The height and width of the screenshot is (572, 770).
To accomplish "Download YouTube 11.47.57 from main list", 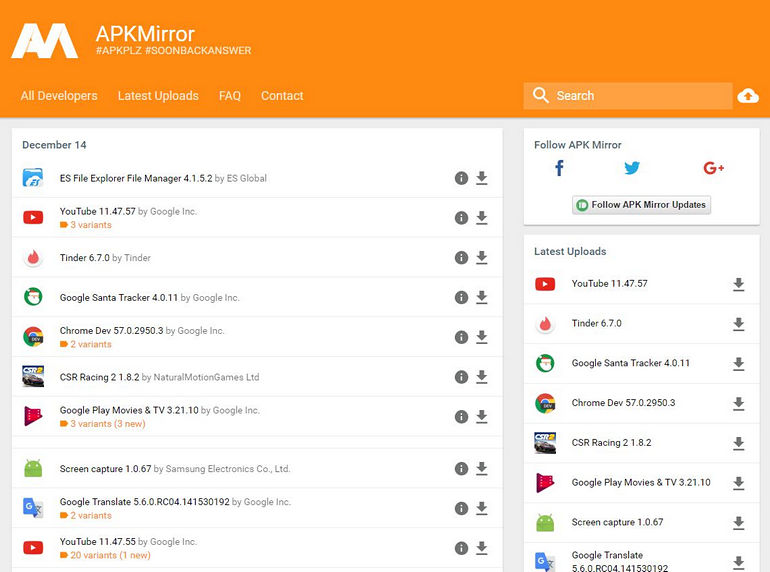I will pos(482,218).
